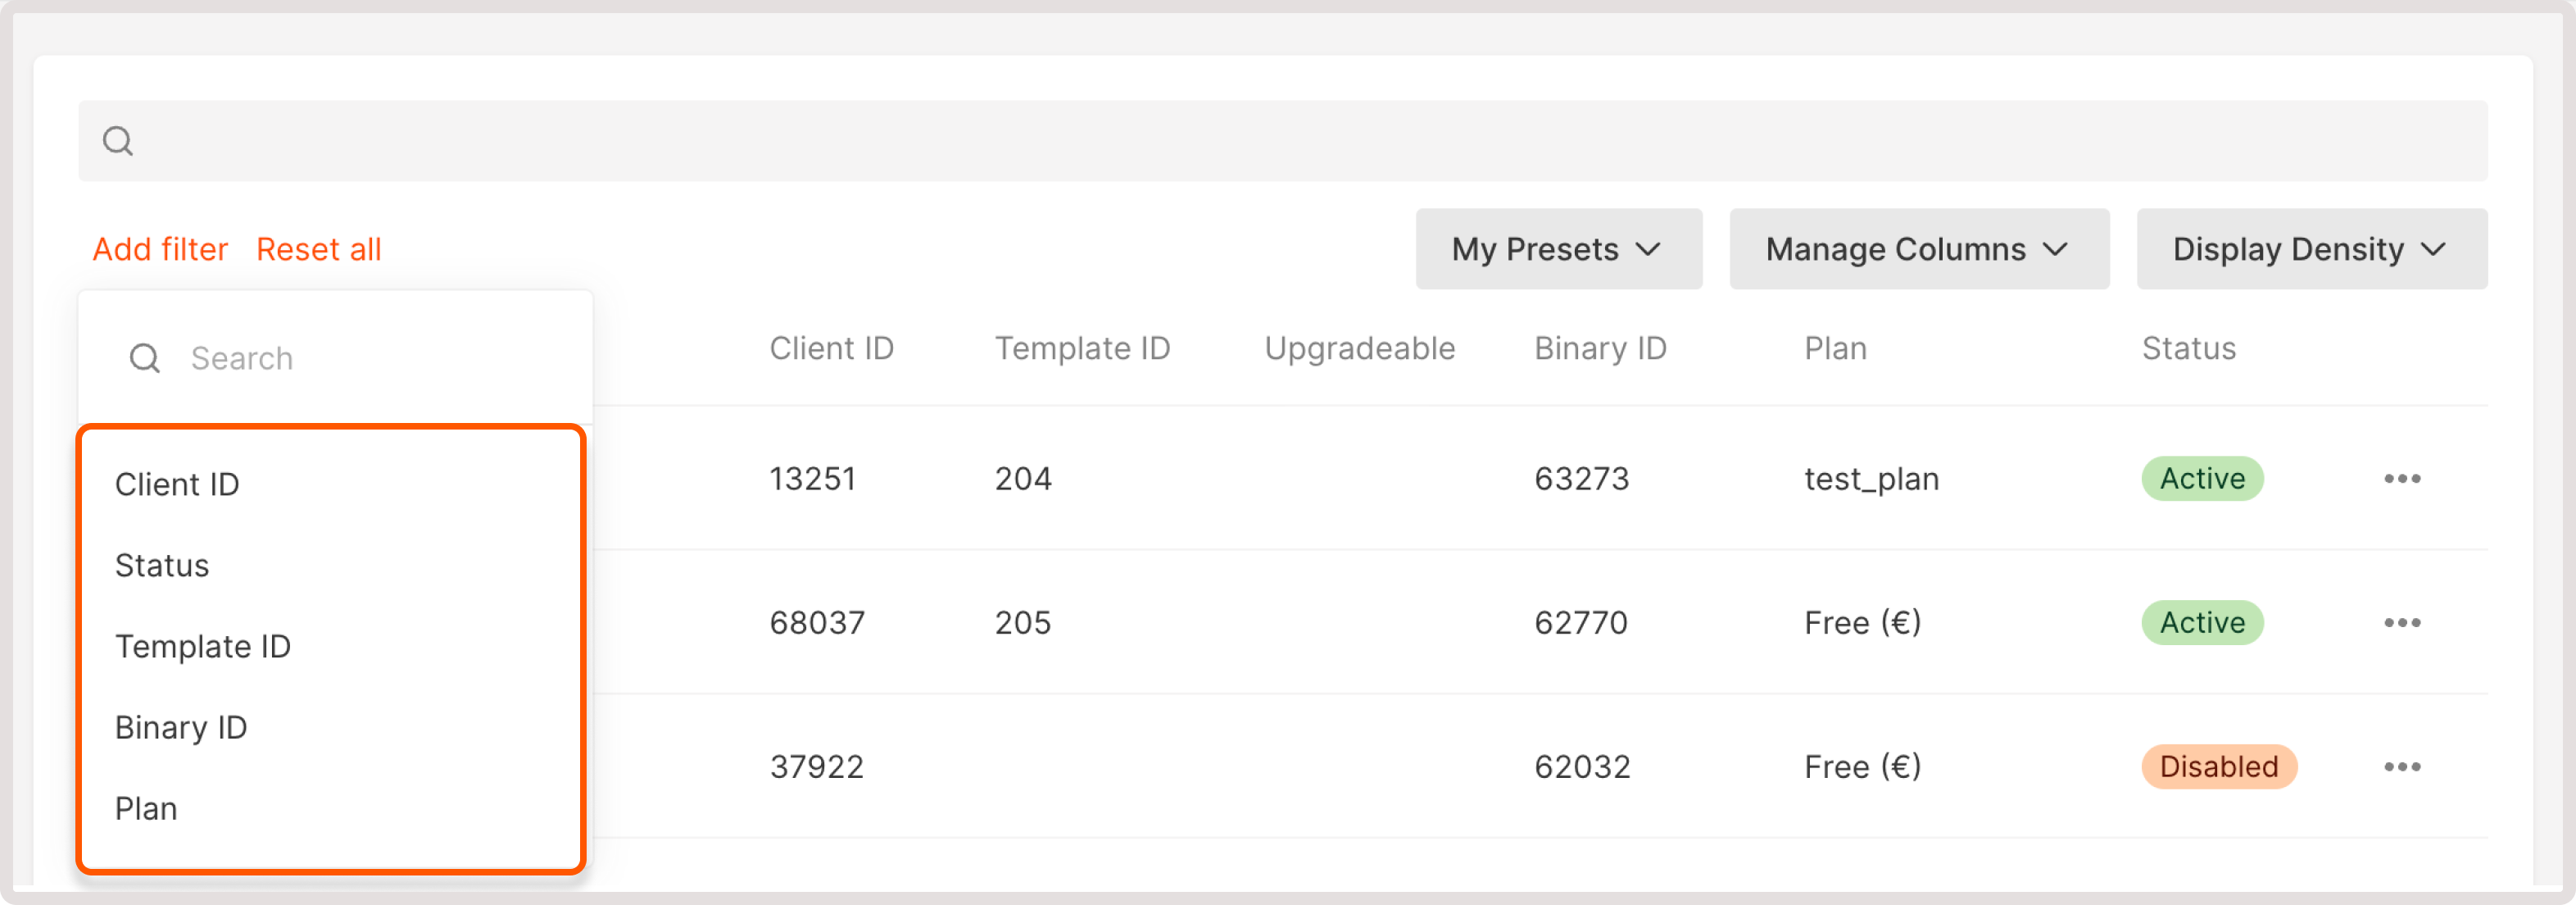Viewport: 2576px width, 905px height.
Task: Click the magnifier icon in top search bar
Action: [118, 141]
